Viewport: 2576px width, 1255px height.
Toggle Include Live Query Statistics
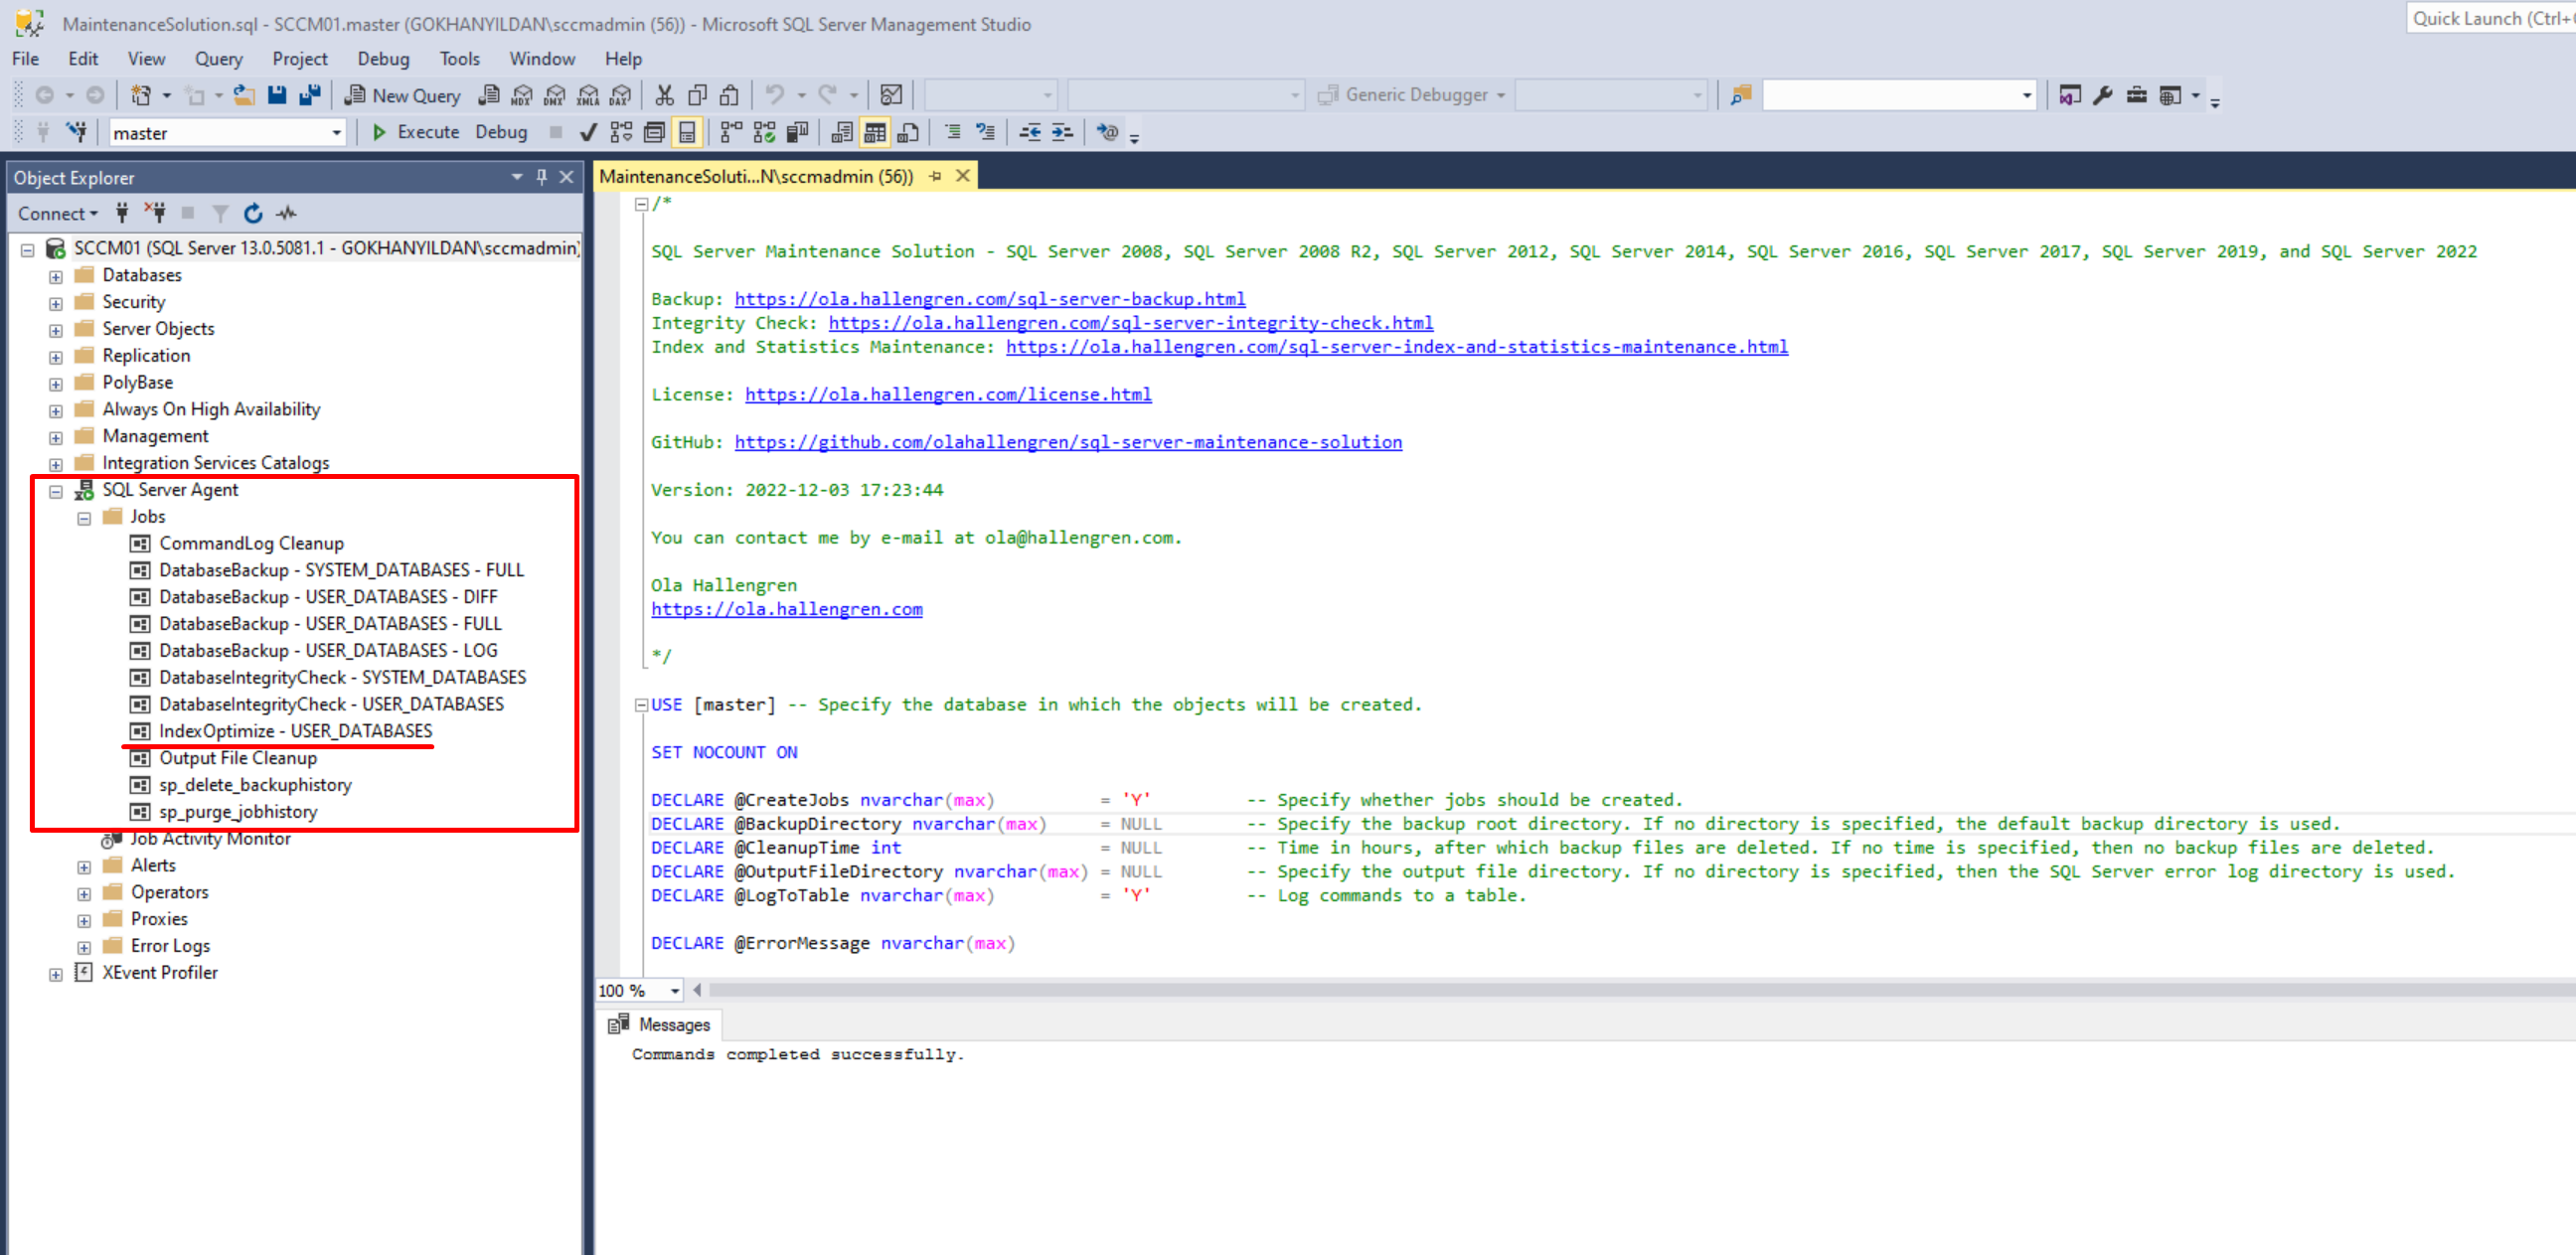tap(764, 132)
